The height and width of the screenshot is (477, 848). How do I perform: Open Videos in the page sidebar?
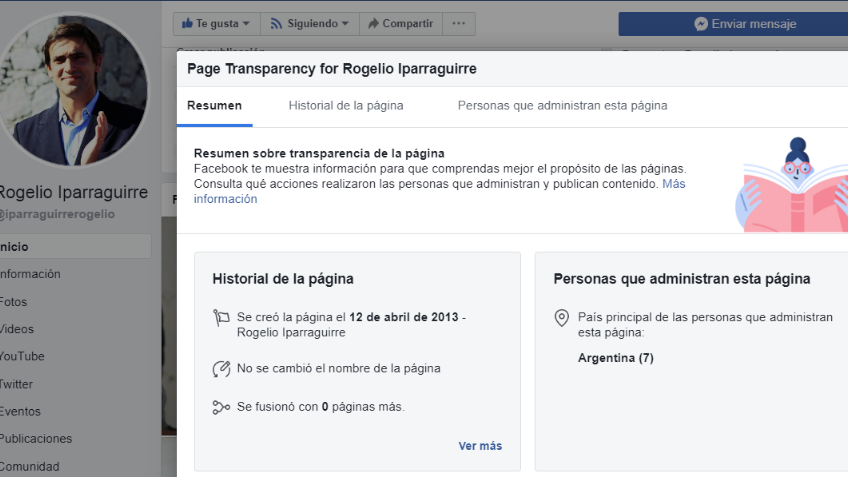17,329
